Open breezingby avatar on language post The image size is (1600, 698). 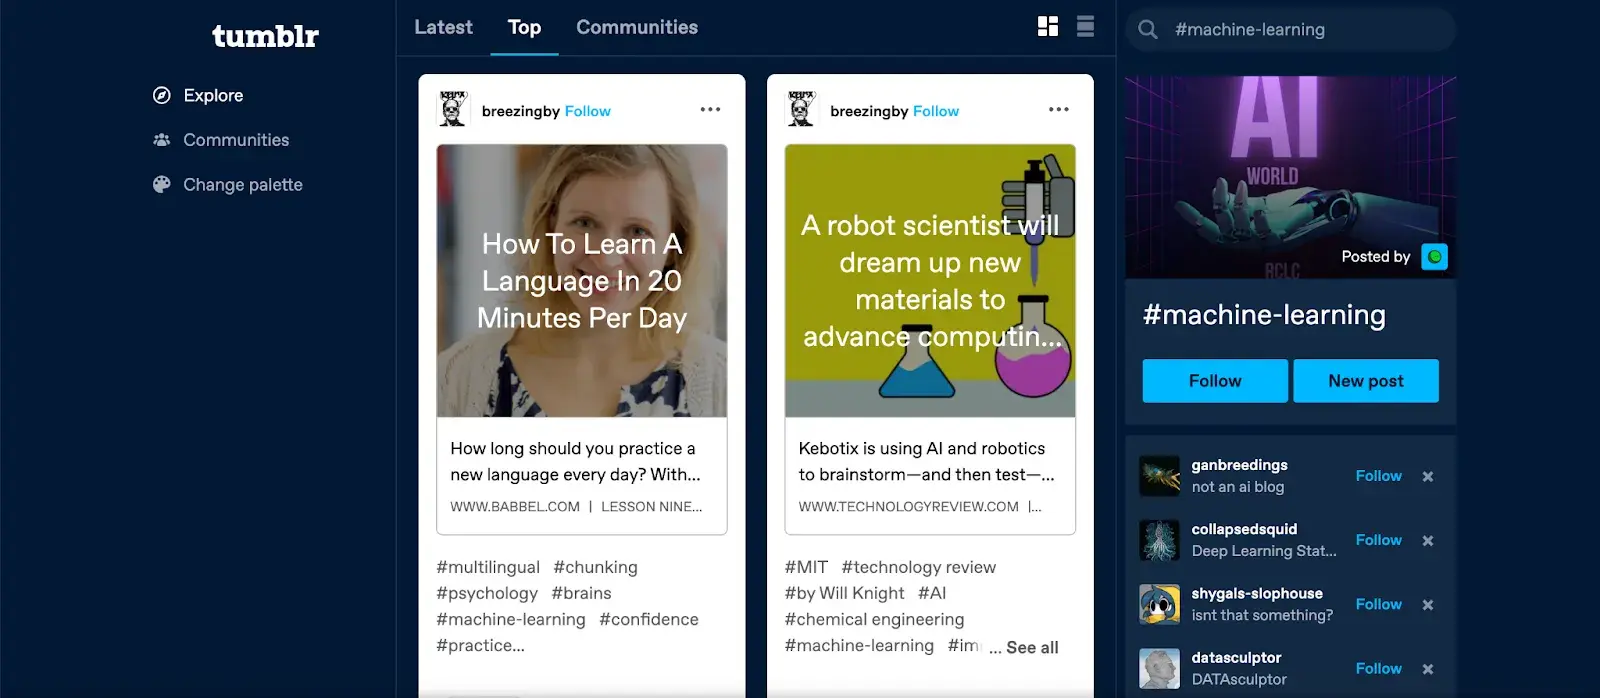pos(453,109)
